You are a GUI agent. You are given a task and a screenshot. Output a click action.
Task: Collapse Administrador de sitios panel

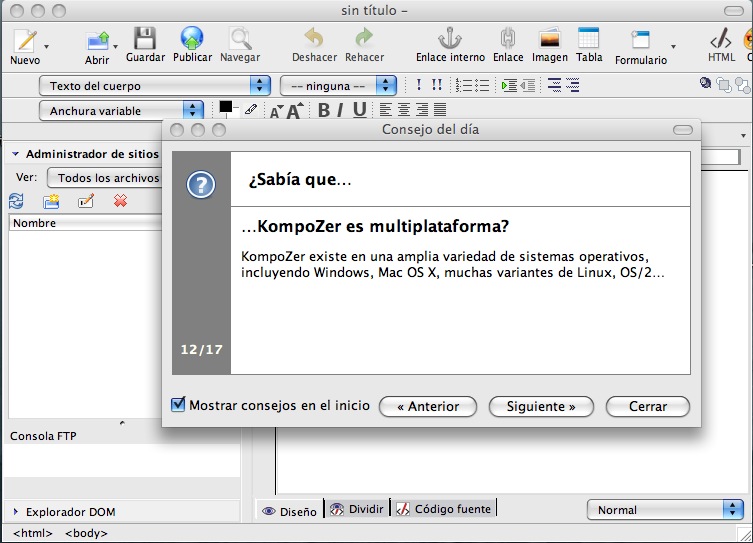[15, 154]
